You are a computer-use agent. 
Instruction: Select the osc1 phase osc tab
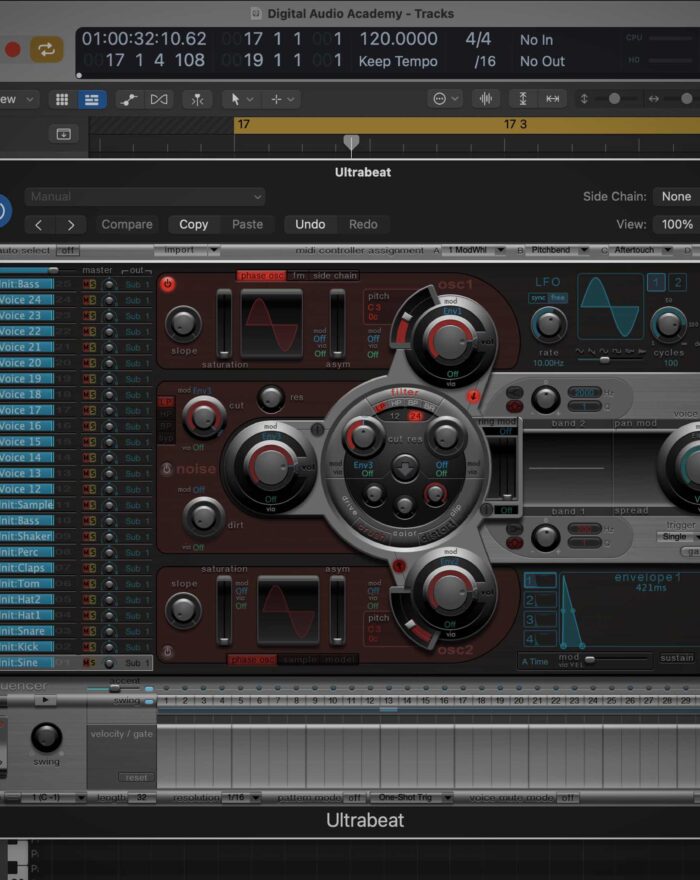[261, 276]
